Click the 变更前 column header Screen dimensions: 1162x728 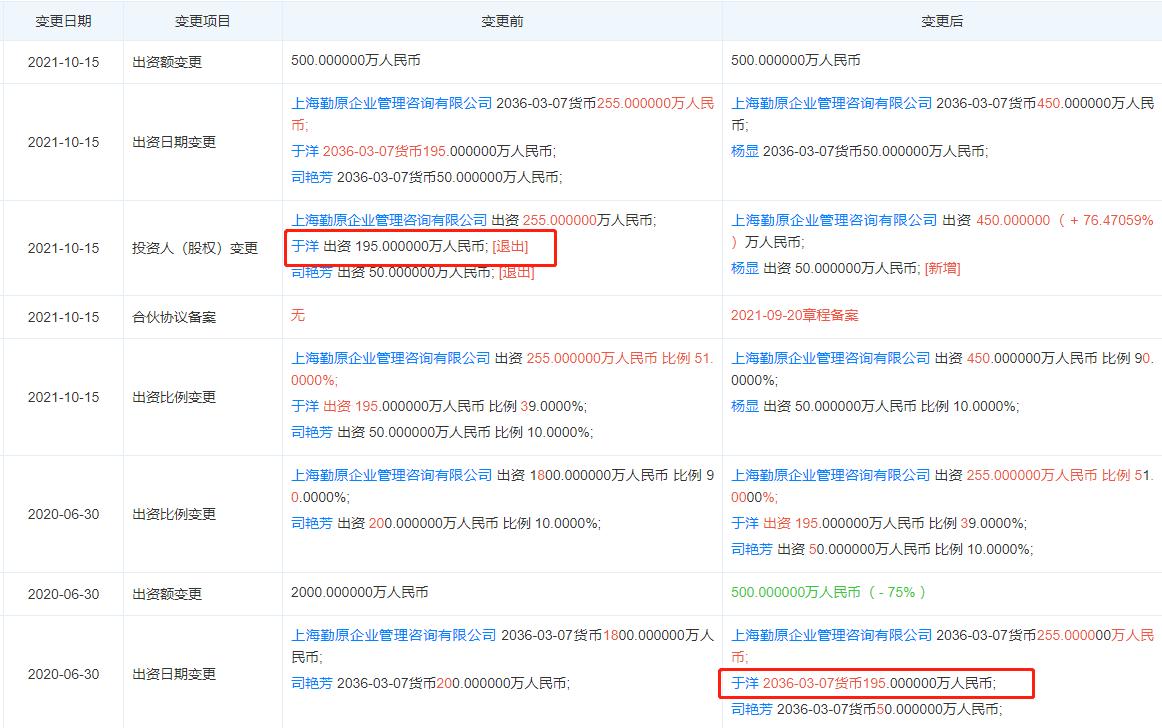pos(502,21)
